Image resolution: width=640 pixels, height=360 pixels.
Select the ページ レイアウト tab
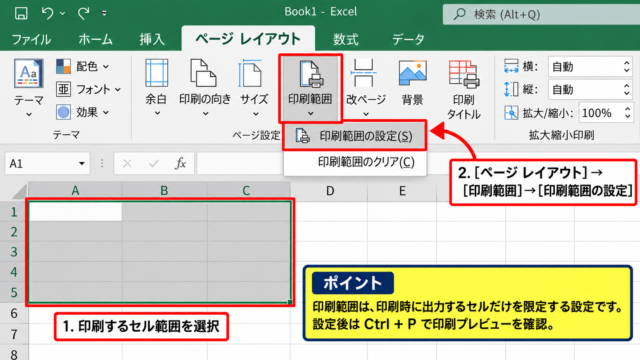[248, 39]
